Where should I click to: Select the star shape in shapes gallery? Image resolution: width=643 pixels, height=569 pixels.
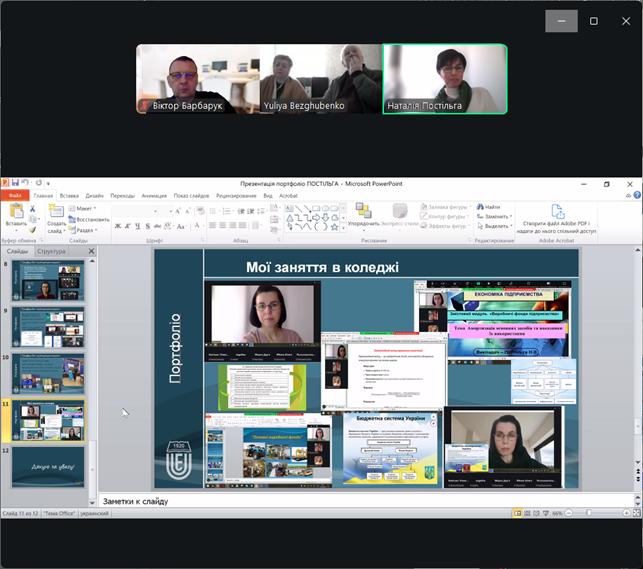(334, 227)
